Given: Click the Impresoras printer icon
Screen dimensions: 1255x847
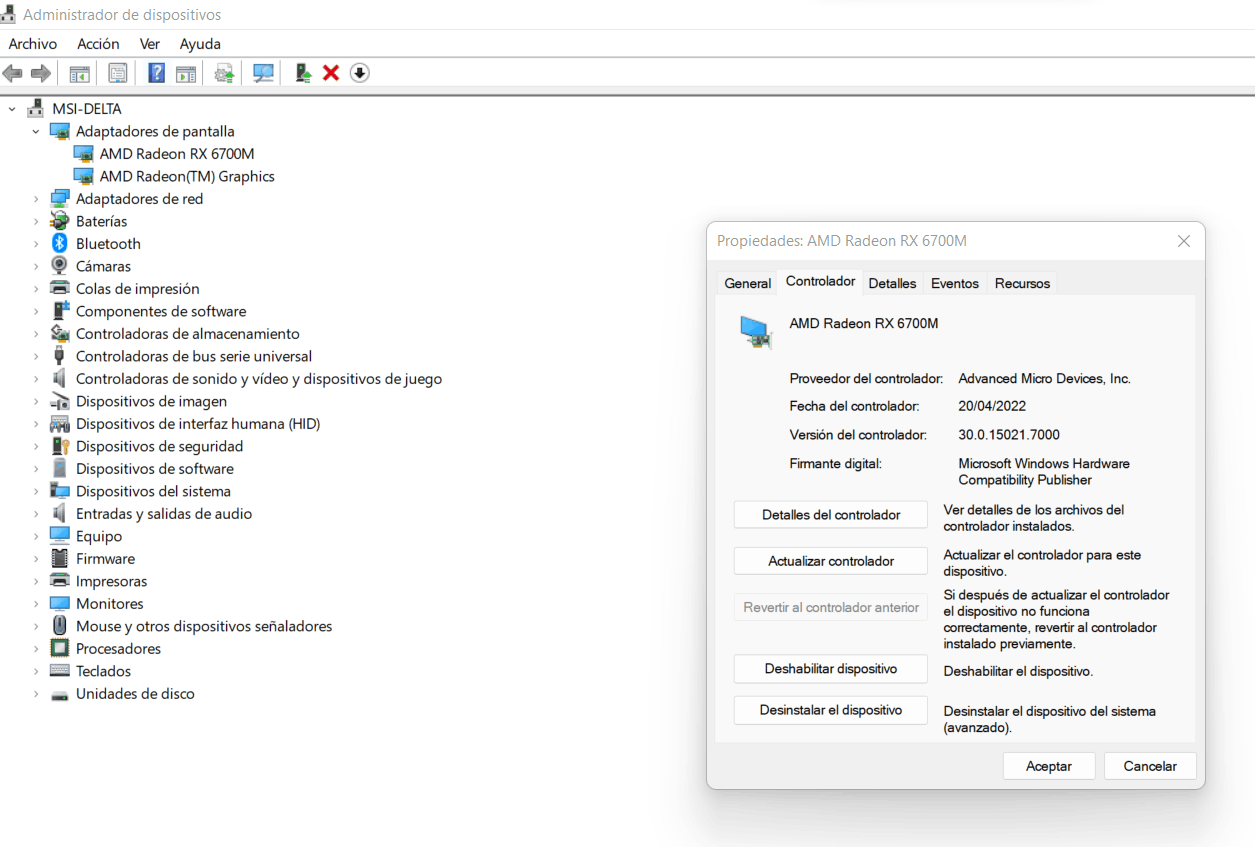Looking at the screenshot, I should click(x=60, y=581).
